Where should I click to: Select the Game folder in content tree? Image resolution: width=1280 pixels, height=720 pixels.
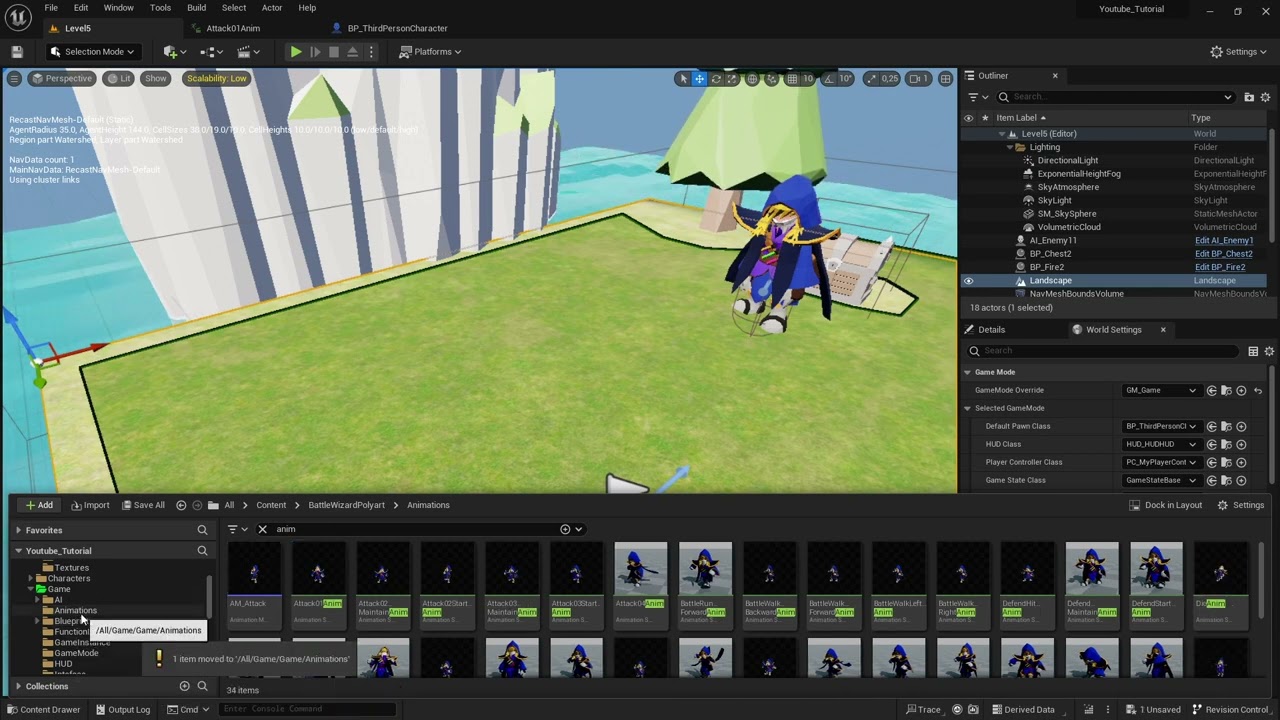(x=59, y=589)
